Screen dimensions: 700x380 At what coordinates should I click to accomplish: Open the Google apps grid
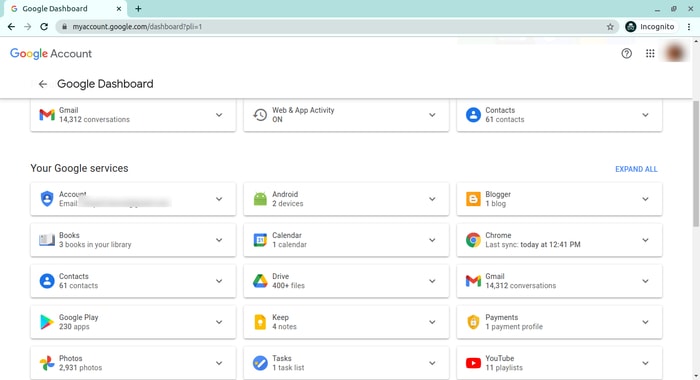click(650, 54)
